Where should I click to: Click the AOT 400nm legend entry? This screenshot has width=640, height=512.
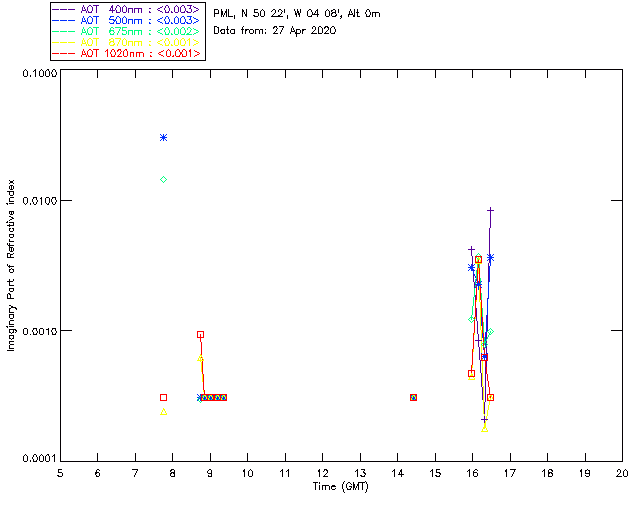126,9
